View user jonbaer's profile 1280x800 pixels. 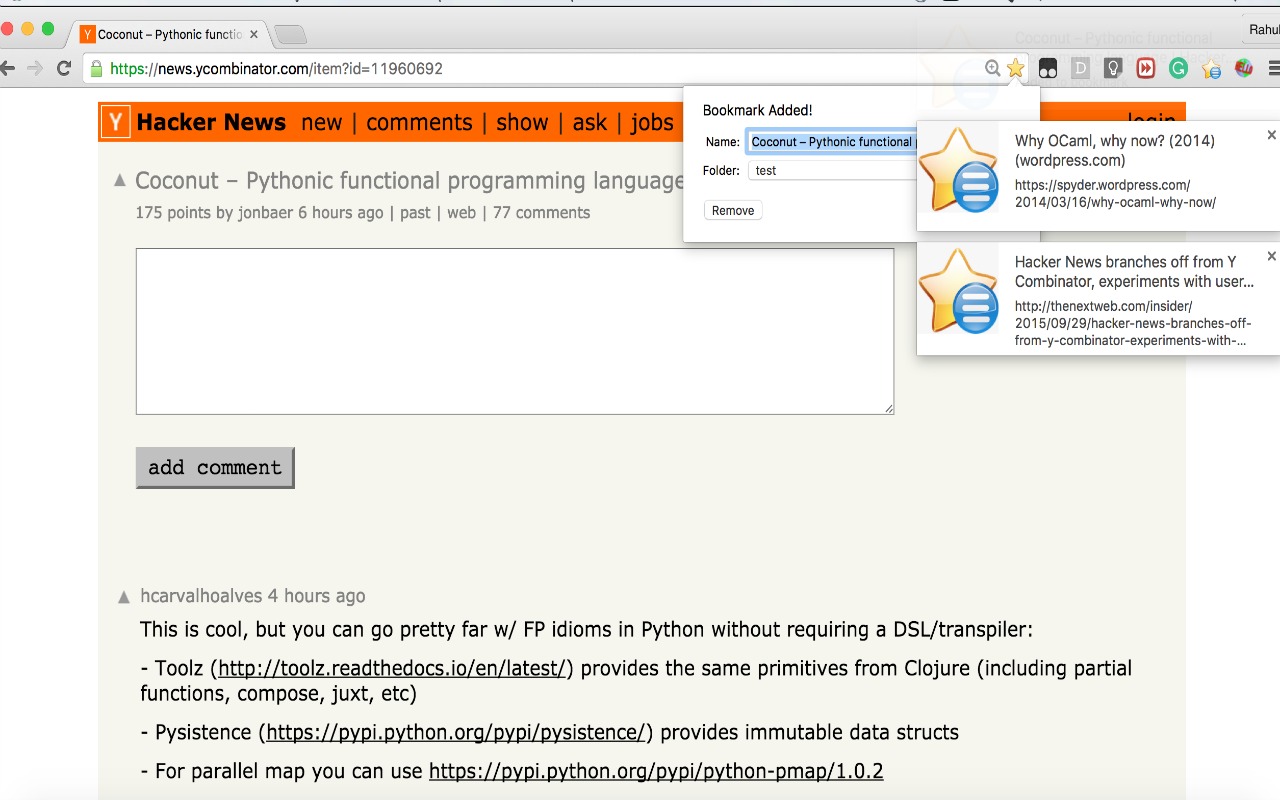point(266,212)
